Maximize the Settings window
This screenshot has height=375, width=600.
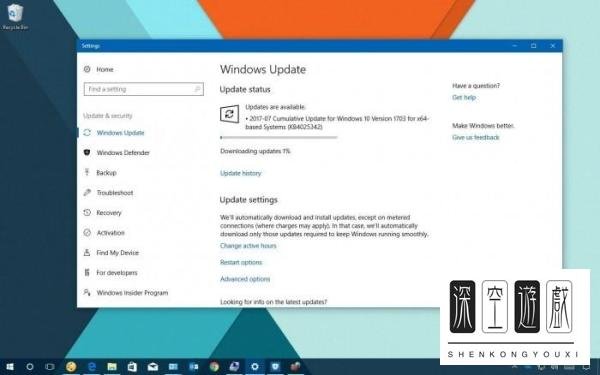click(x=533, y=46)
